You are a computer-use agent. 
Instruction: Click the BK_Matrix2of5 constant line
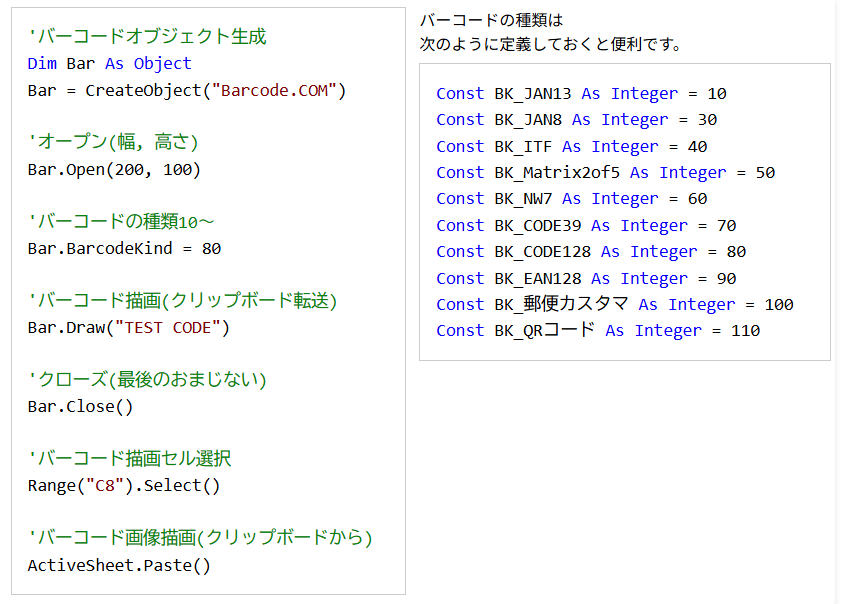coord(605,173)
